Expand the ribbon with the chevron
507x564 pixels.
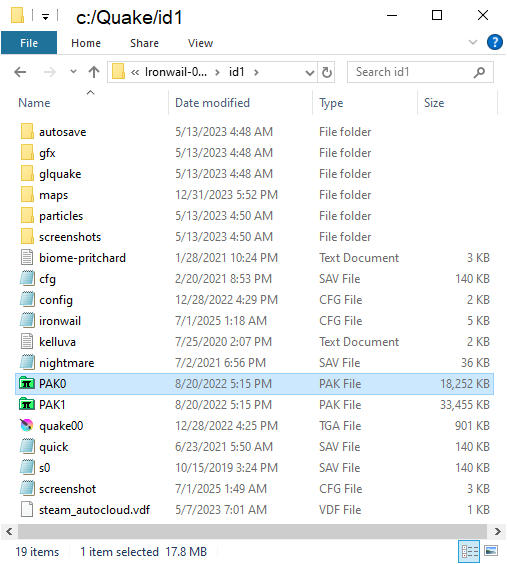pyautogui.click(x=473, y=42)
